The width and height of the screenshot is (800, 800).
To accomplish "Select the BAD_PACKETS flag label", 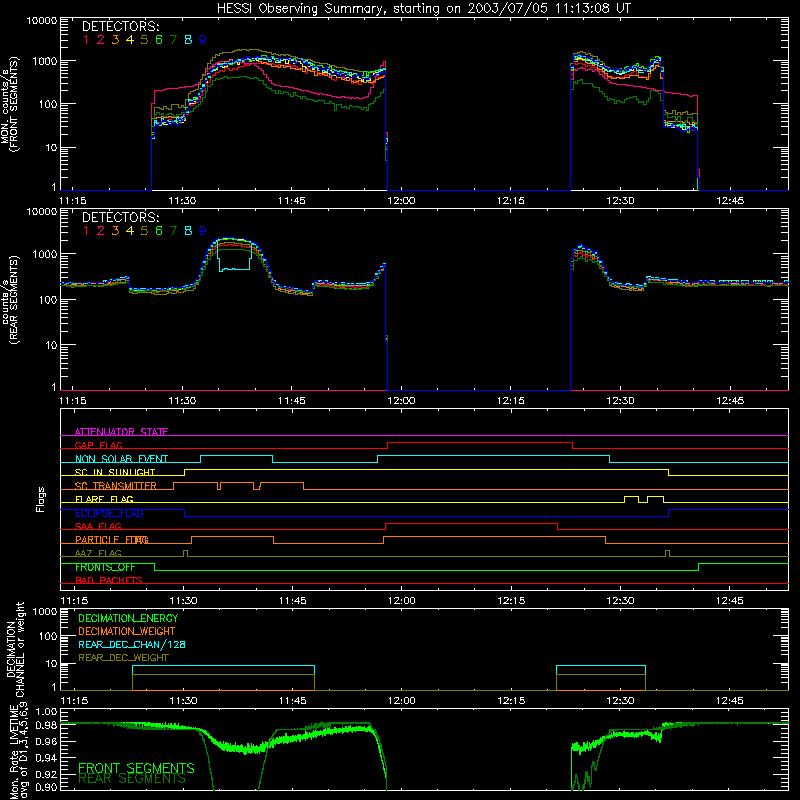I will (109, 581).
